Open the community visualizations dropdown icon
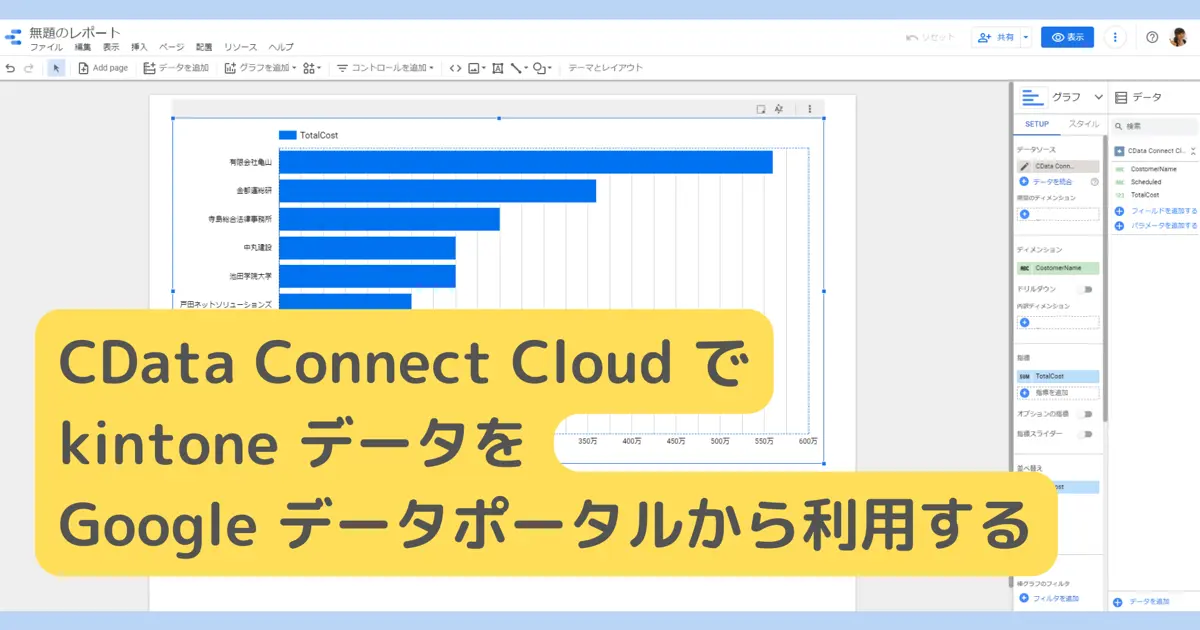The image size is (1200, 630). click(x=313, y=68)
